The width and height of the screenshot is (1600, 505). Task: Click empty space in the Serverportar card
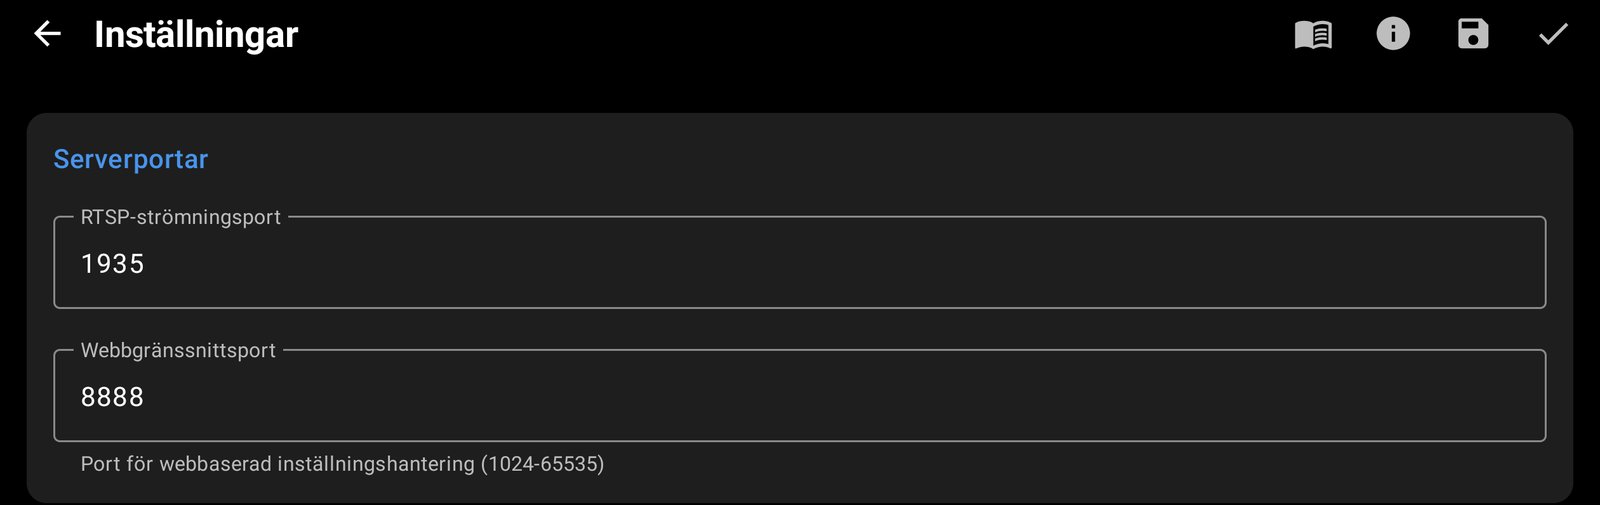900,160
